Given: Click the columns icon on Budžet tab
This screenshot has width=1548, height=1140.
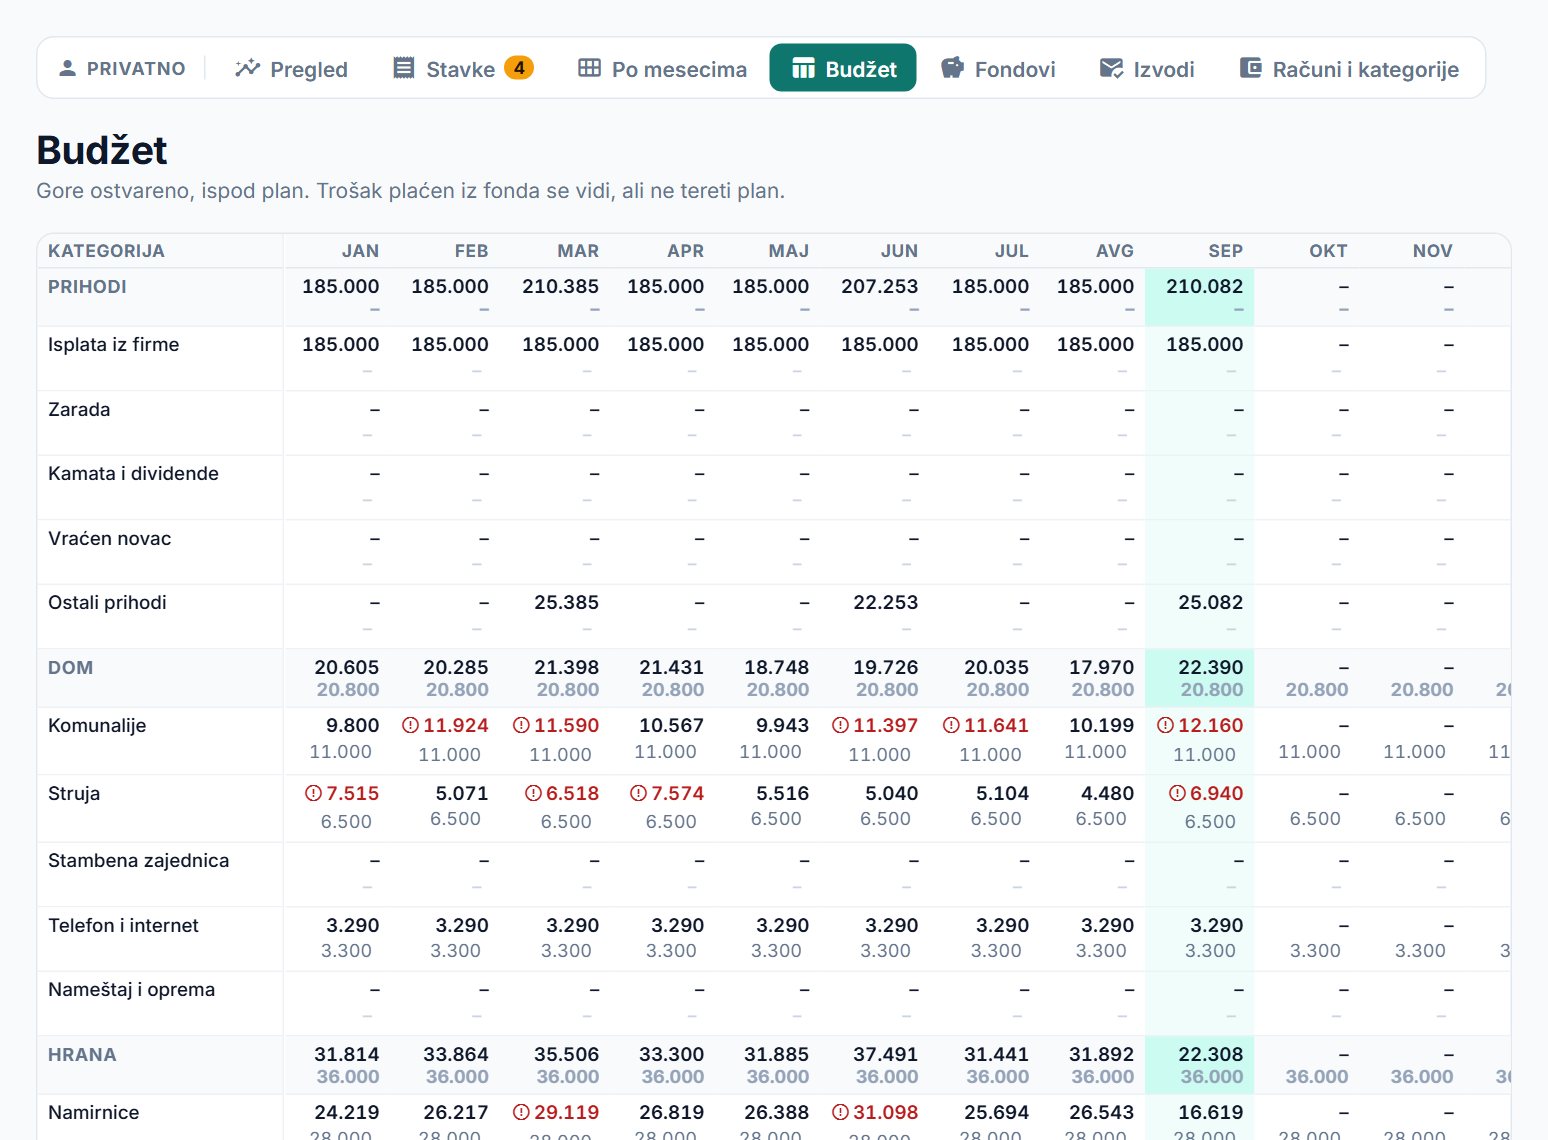Looking at the screenshot, I should (803, 68).
